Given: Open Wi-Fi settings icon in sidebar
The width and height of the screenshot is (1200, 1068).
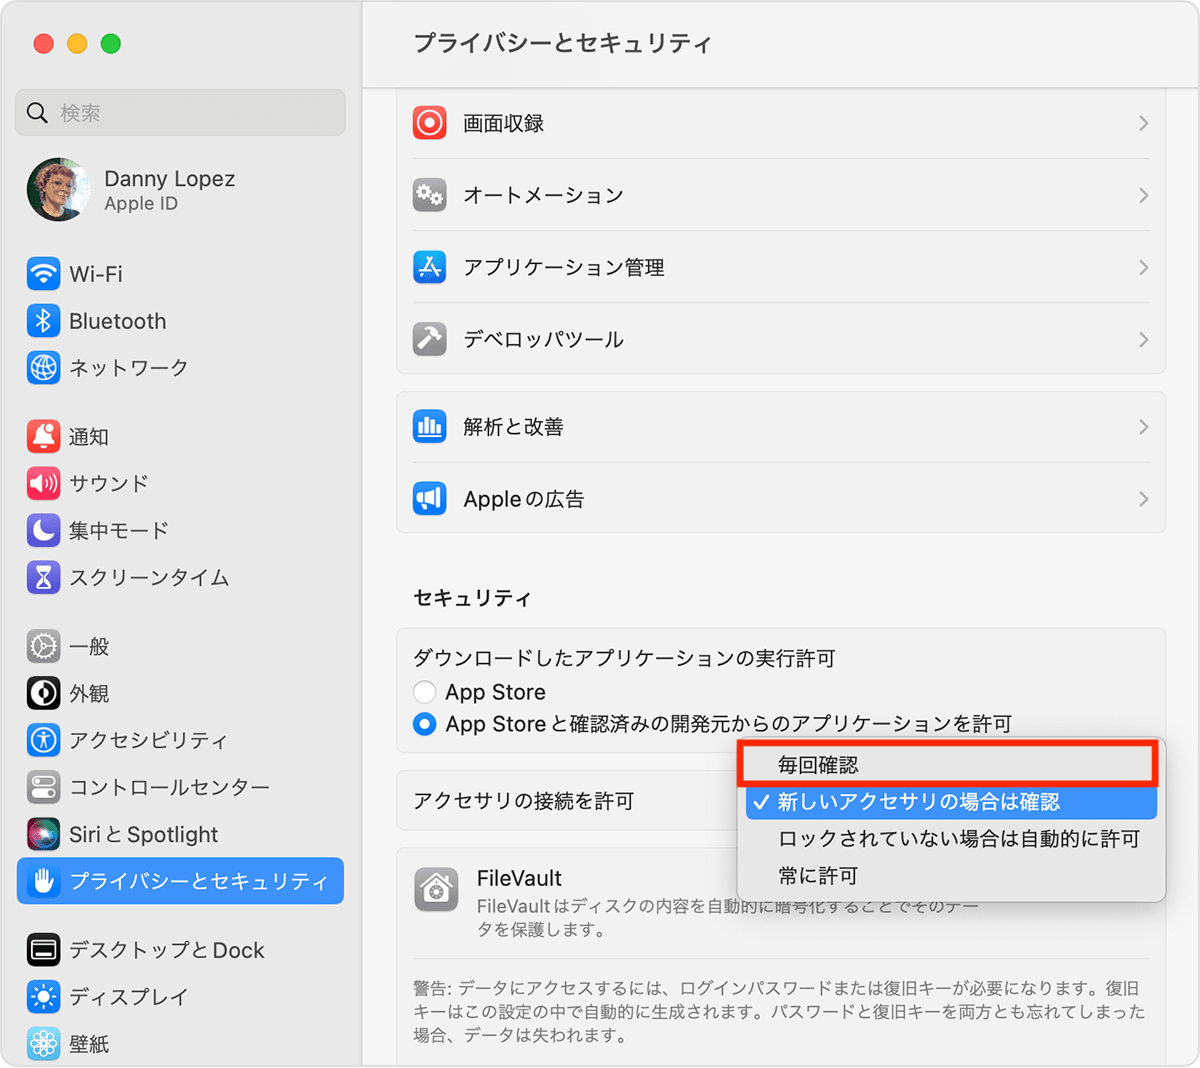Looking at the screenshot, I should pos(43,274).
